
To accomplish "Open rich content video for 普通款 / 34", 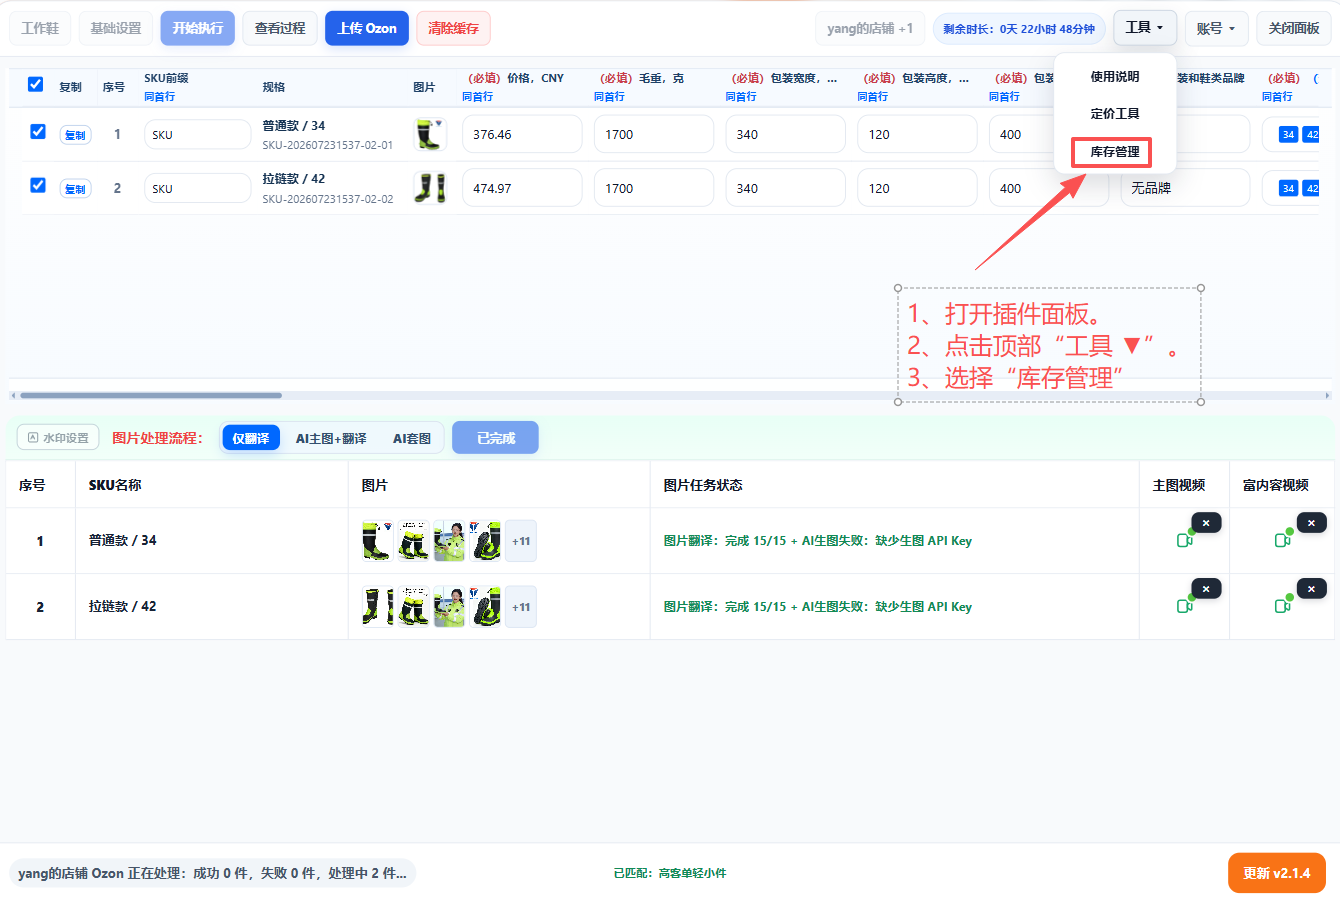I will pos(1282,540).
